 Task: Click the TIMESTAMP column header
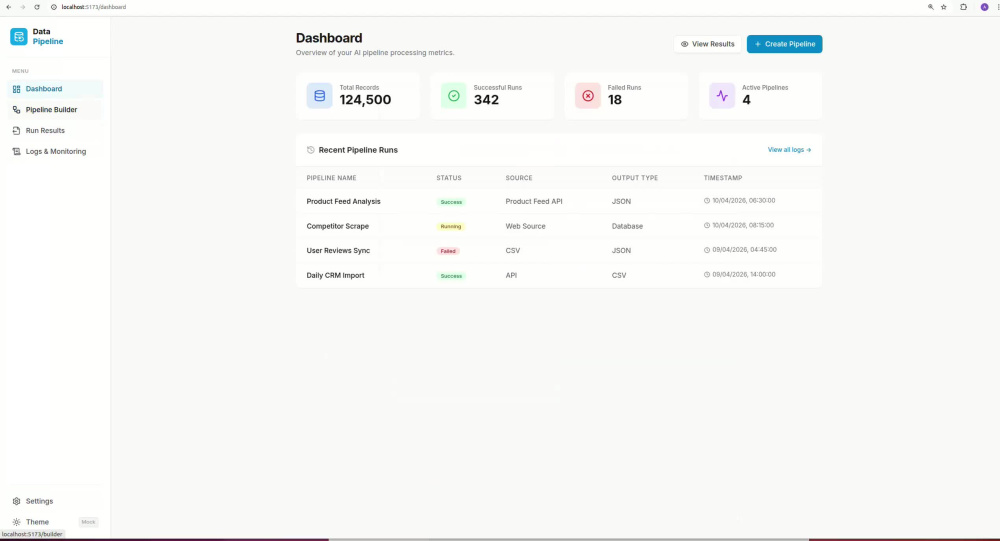coord(723,178)
